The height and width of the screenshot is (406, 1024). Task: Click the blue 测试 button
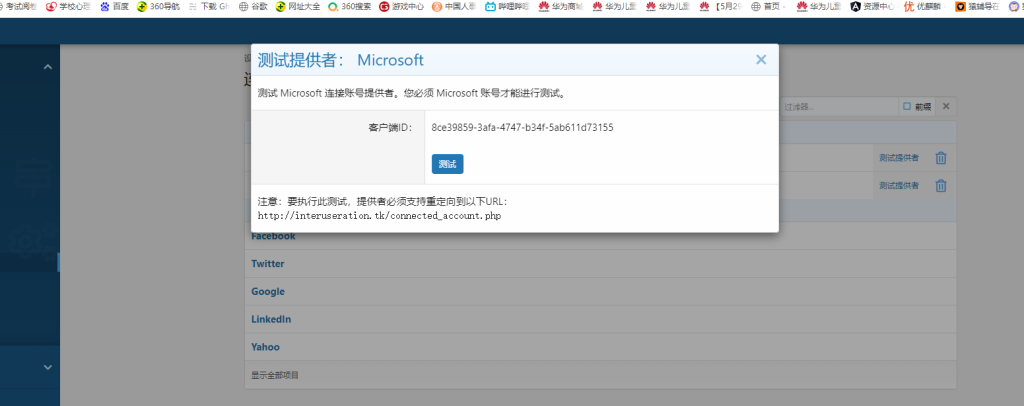coord(447,164)
